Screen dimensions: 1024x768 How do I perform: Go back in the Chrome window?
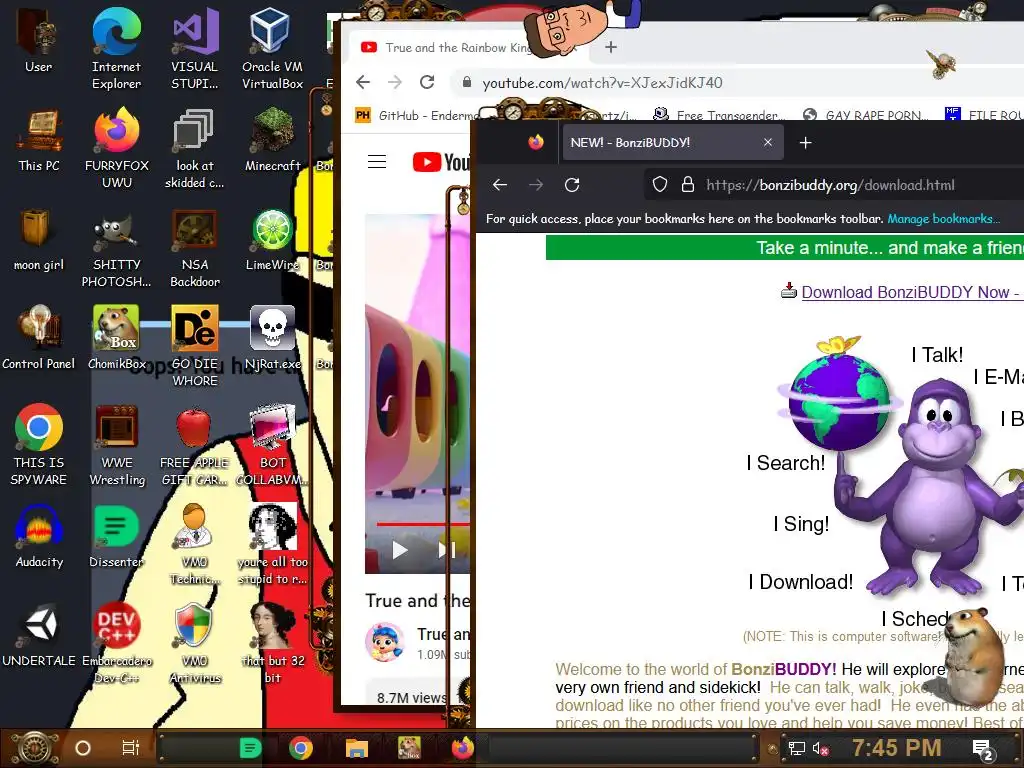click(363, 82)
